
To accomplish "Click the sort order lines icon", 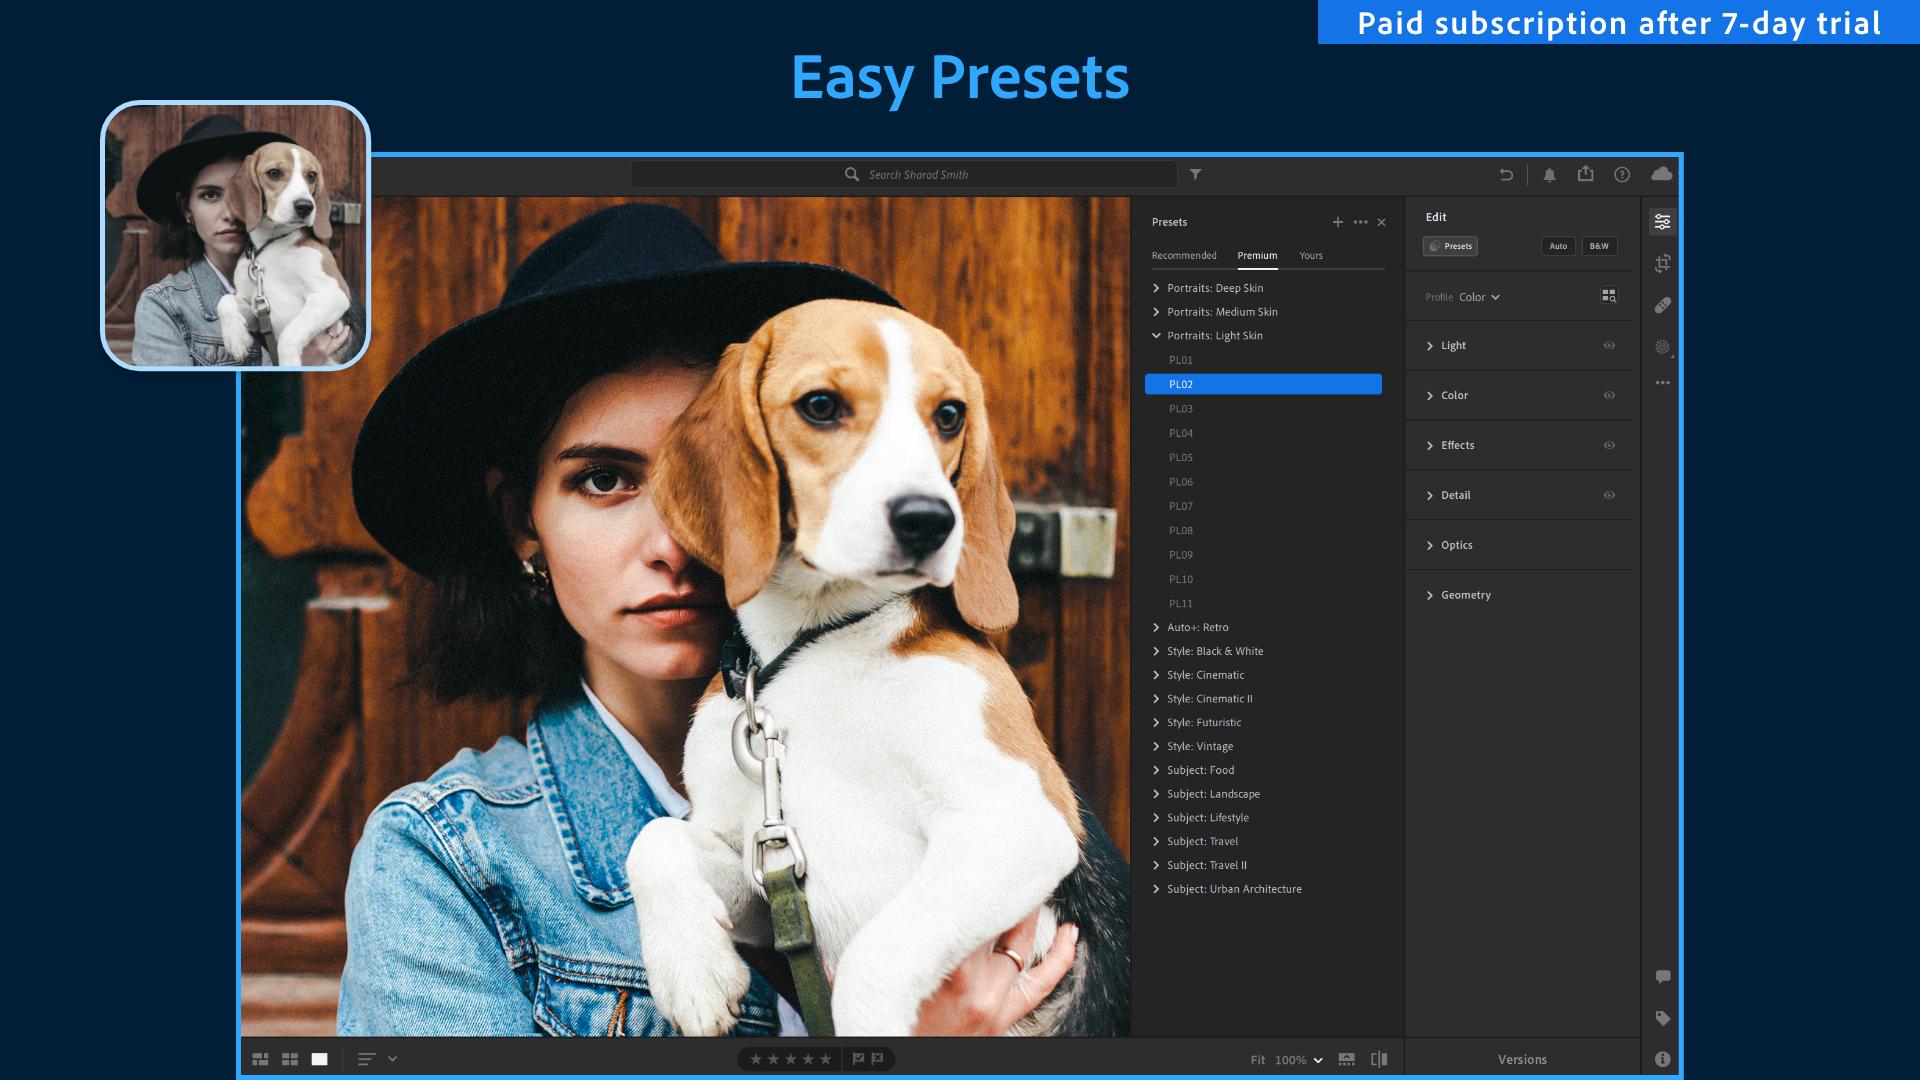I will tap(366, 1059).
